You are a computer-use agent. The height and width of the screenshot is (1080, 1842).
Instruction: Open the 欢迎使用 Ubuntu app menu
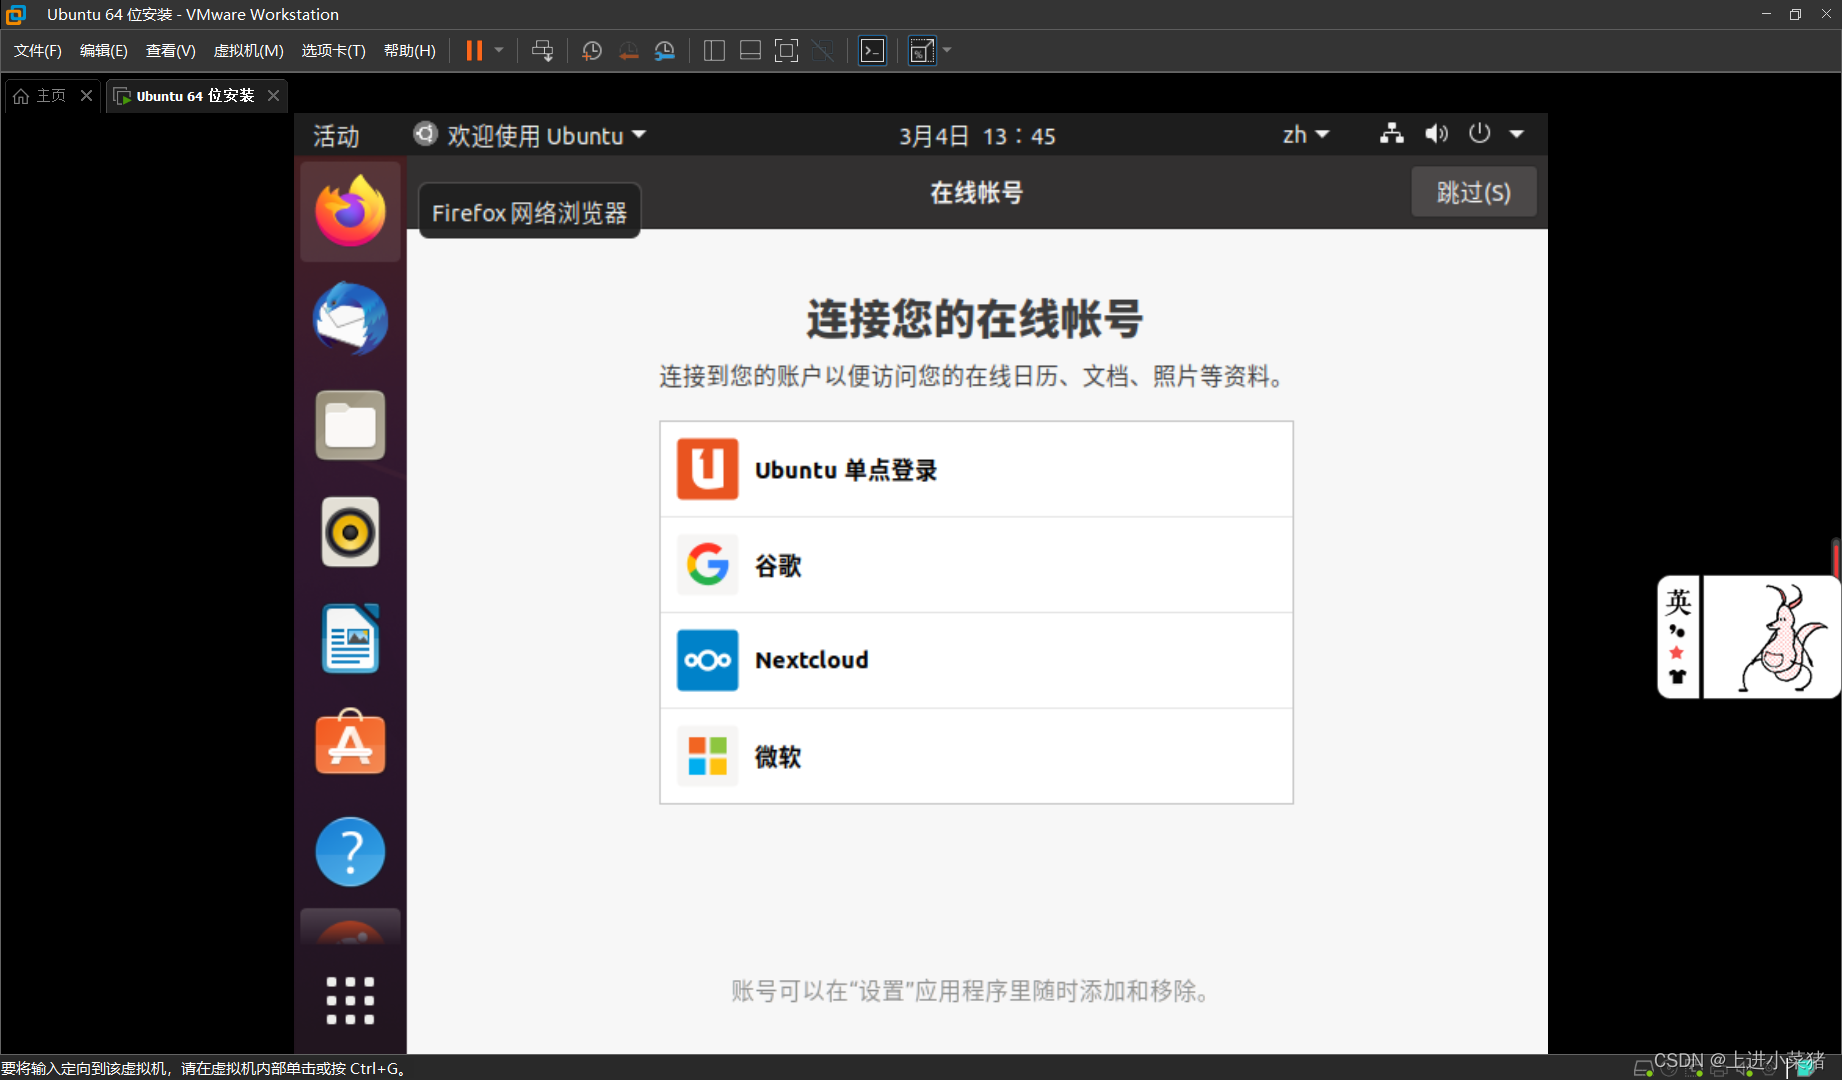click(530, 135)
